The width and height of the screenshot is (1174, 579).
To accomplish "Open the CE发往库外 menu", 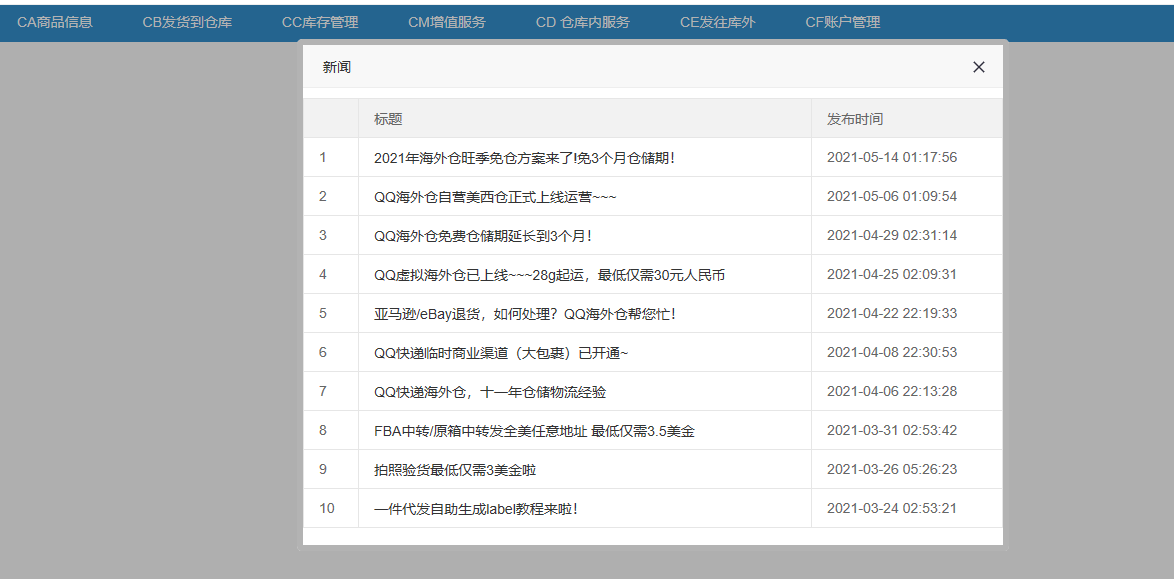I will point(717,22).
